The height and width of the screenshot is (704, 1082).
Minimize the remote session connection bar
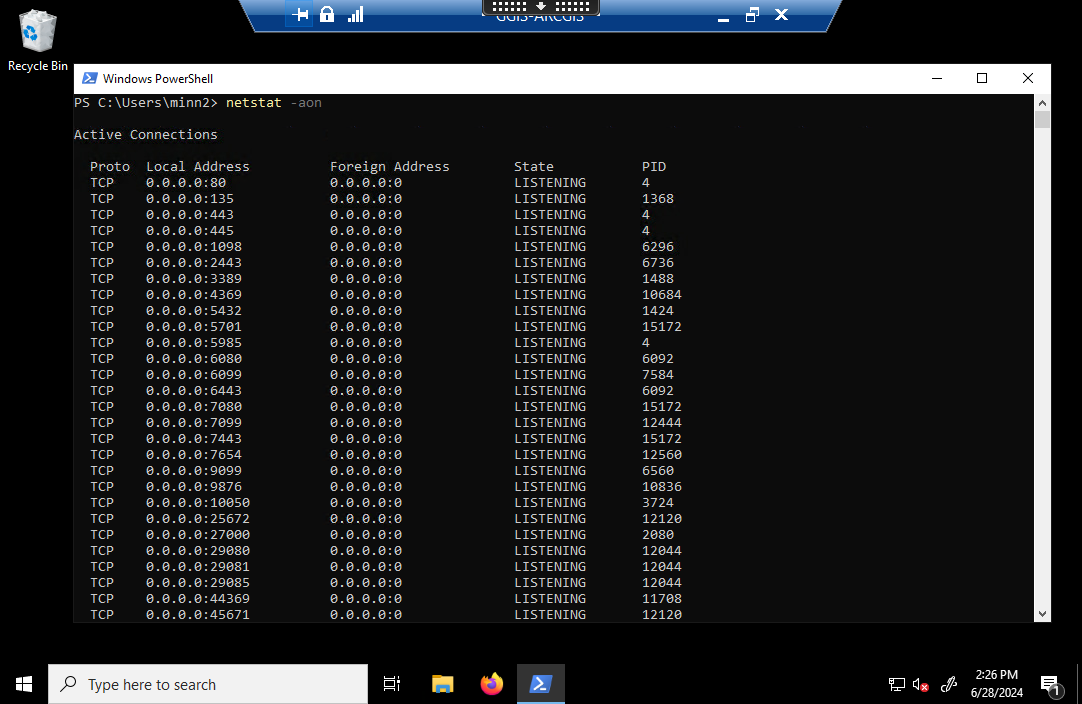(722, 15)
